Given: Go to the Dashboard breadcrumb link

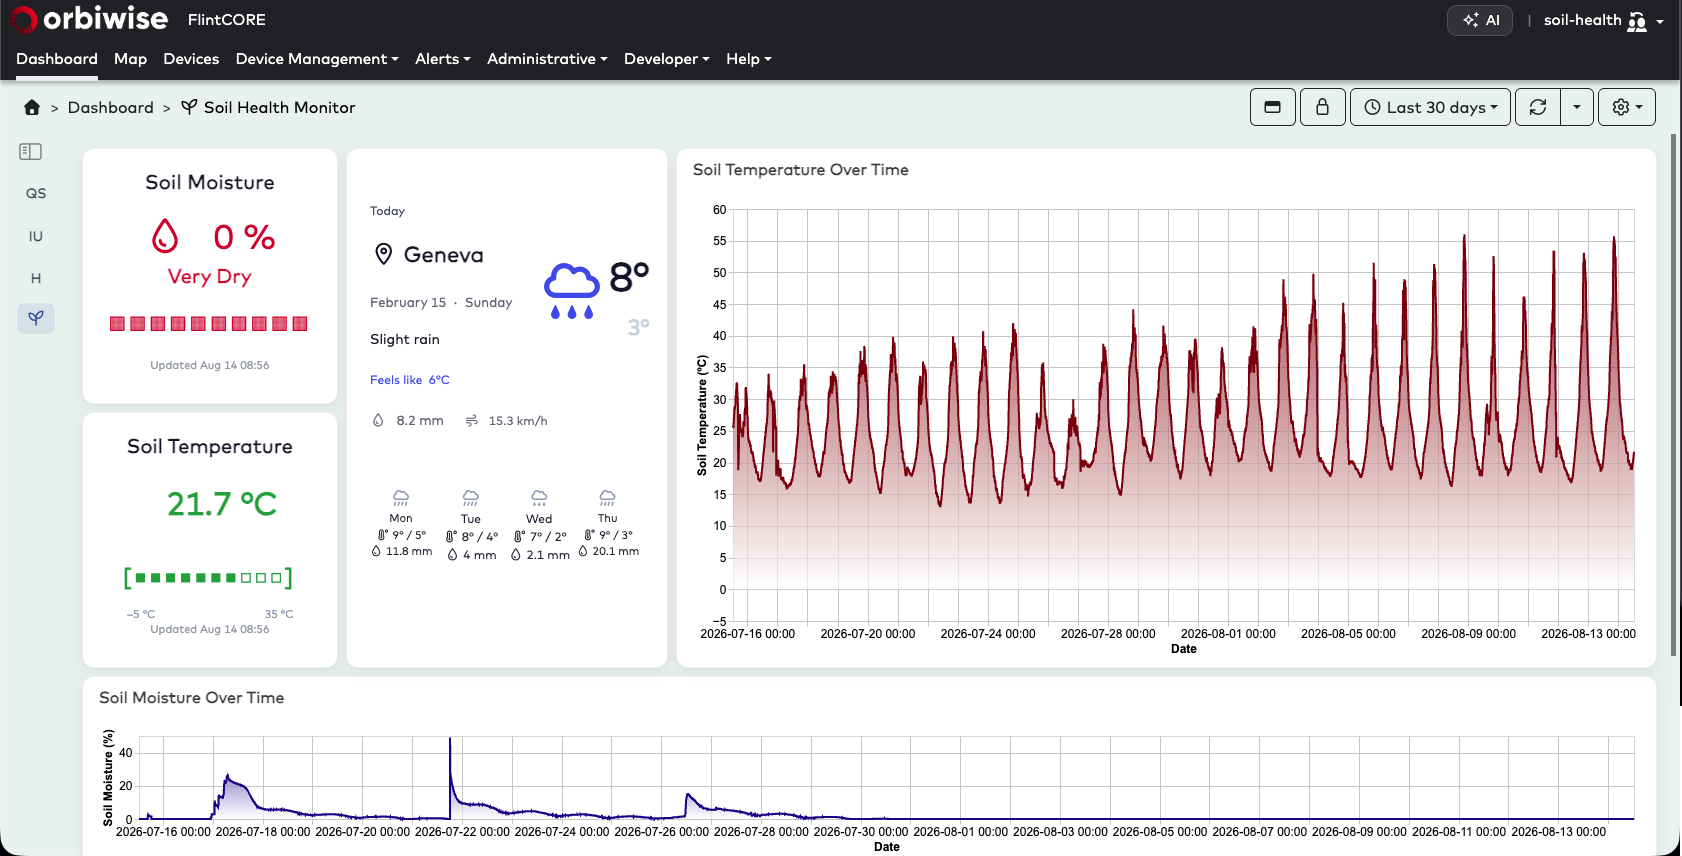Looking at the screenshot, I should coord(111,107).
